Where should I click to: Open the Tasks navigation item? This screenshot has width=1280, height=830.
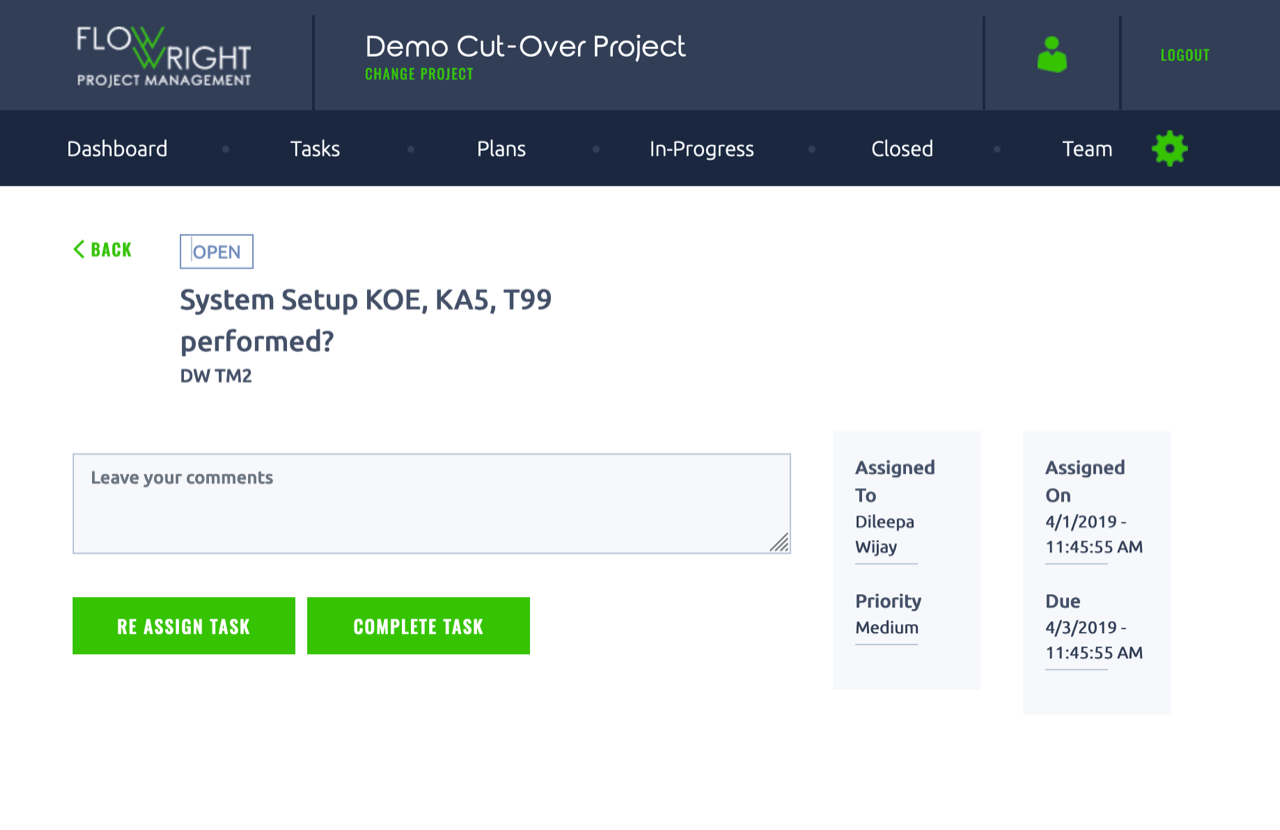[x=315, y=148]
